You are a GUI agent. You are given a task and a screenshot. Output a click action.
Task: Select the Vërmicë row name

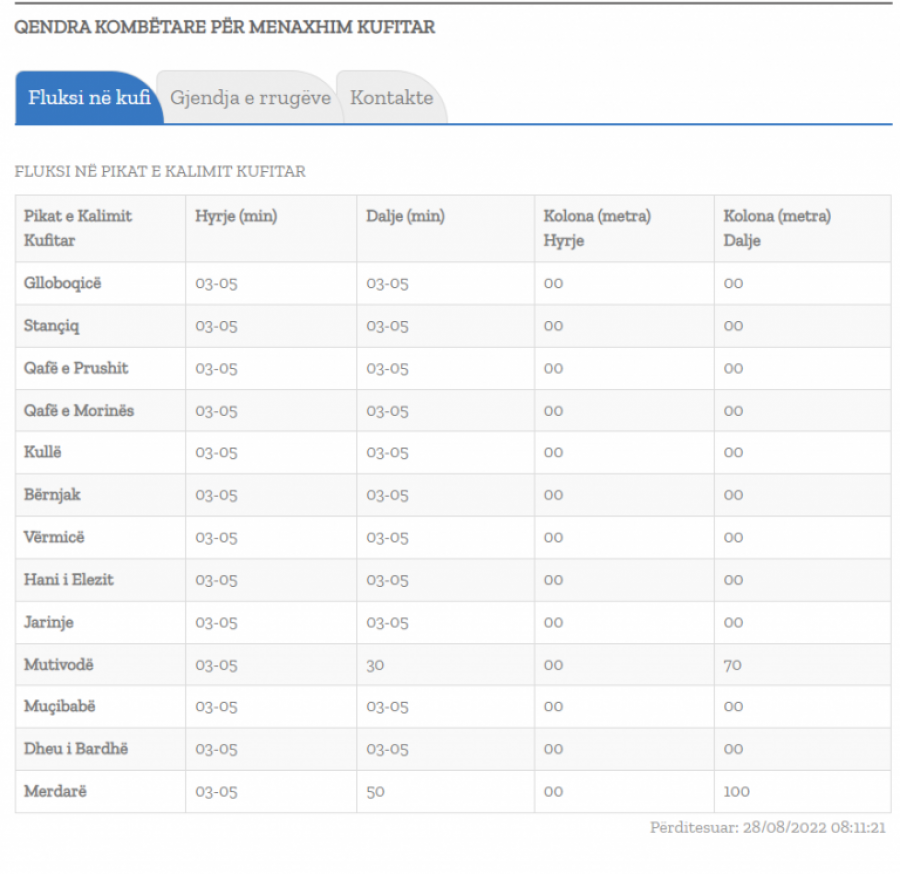(x=54, y=537)
